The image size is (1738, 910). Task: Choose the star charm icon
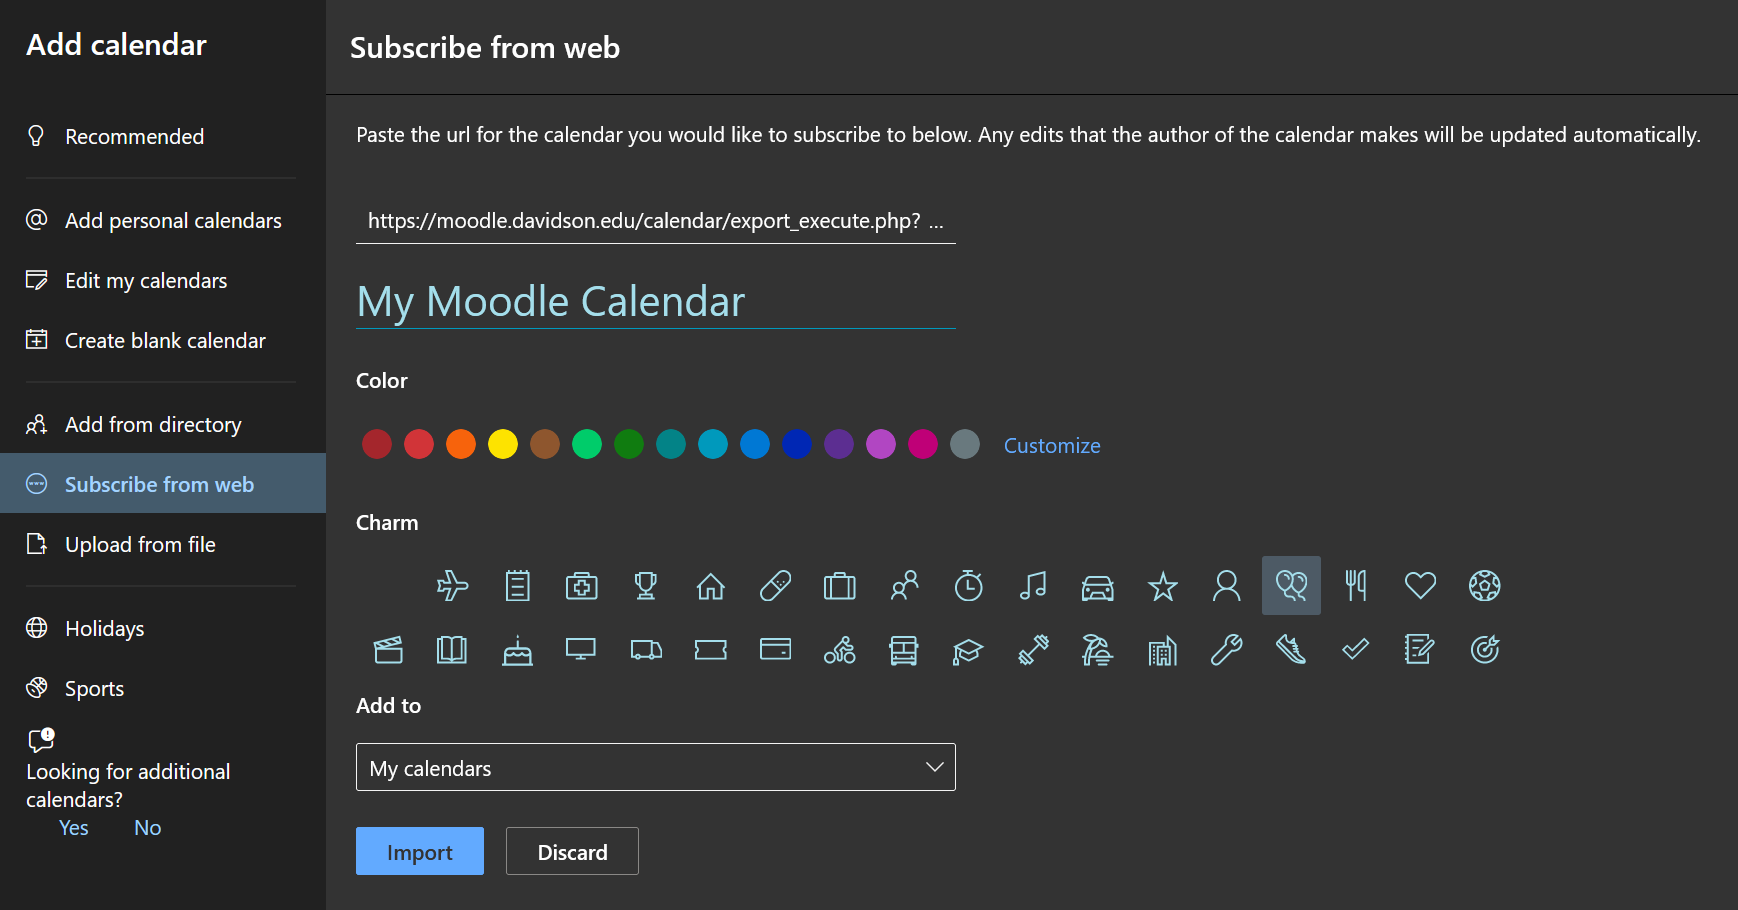[1162, 585]
